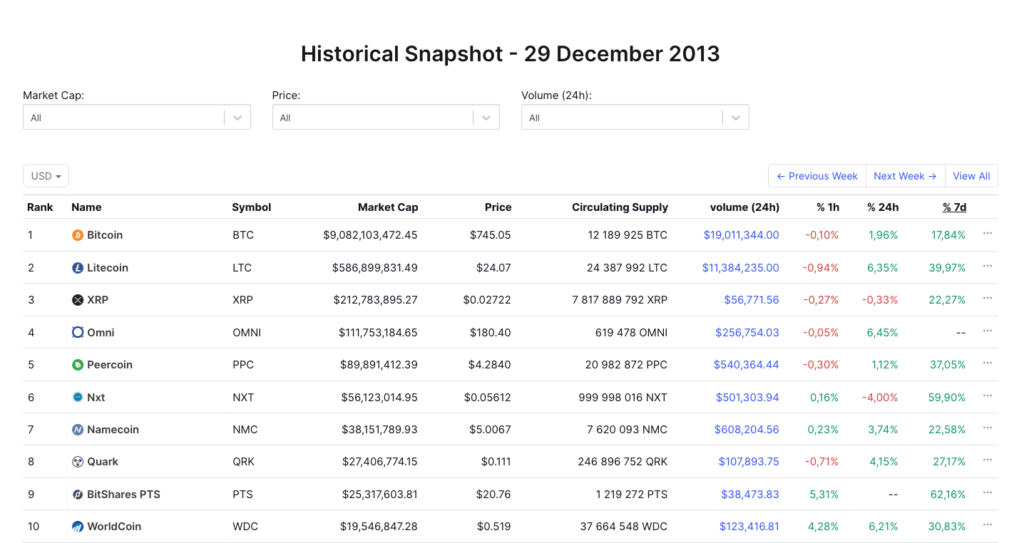Open Litecoin volume $11,384,235.00 link
Image resolution: width=1024 pixels, height=543 pixels.
click(741, 268)
